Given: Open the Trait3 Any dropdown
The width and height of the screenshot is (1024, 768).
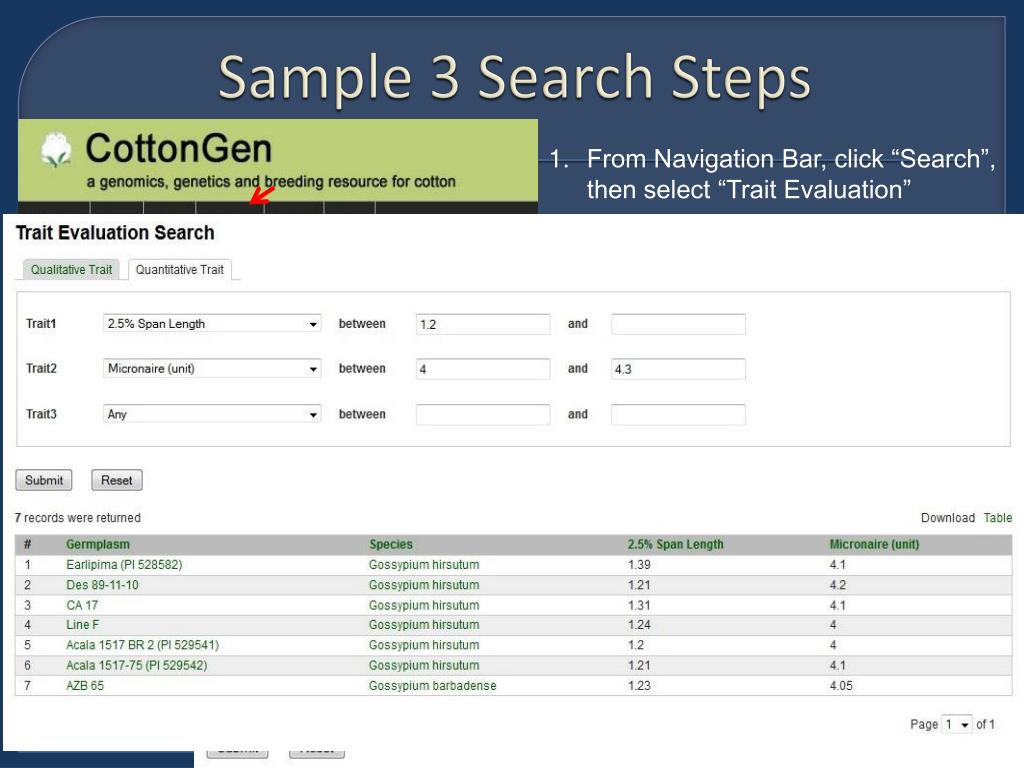Looking at the screenshot, I should (x=212, y=414).
